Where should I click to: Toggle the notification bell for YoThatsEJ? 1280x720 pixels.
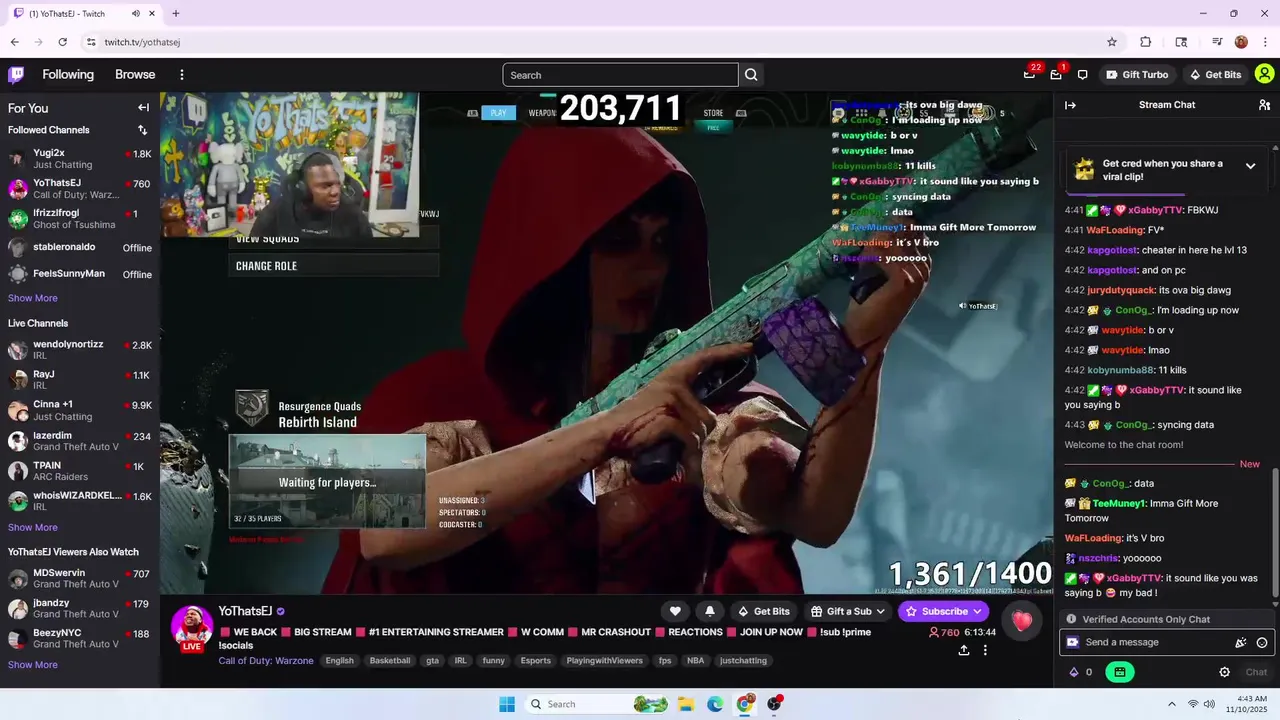(x=710, y=611)
